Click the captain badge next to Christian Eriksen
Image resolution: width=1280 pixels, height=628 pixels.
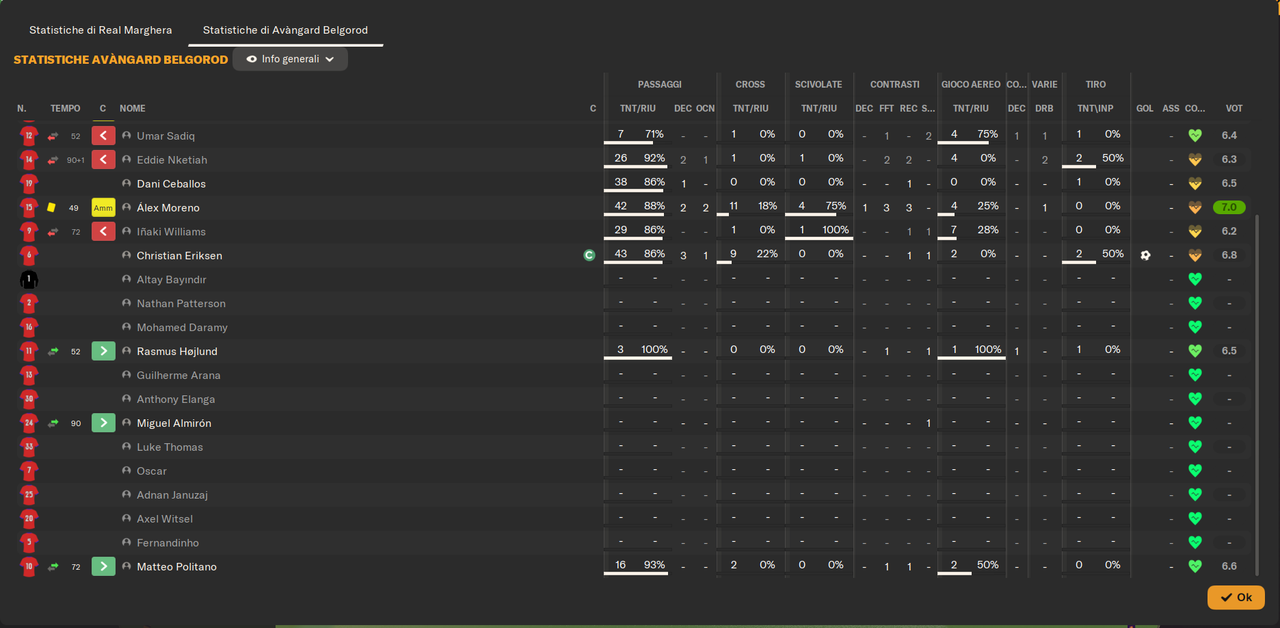tap(589, 256)
